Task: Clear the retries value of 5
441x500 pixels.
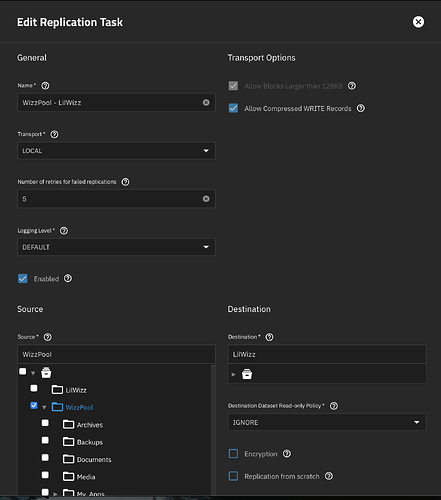Action: click(x=206, y=199)
